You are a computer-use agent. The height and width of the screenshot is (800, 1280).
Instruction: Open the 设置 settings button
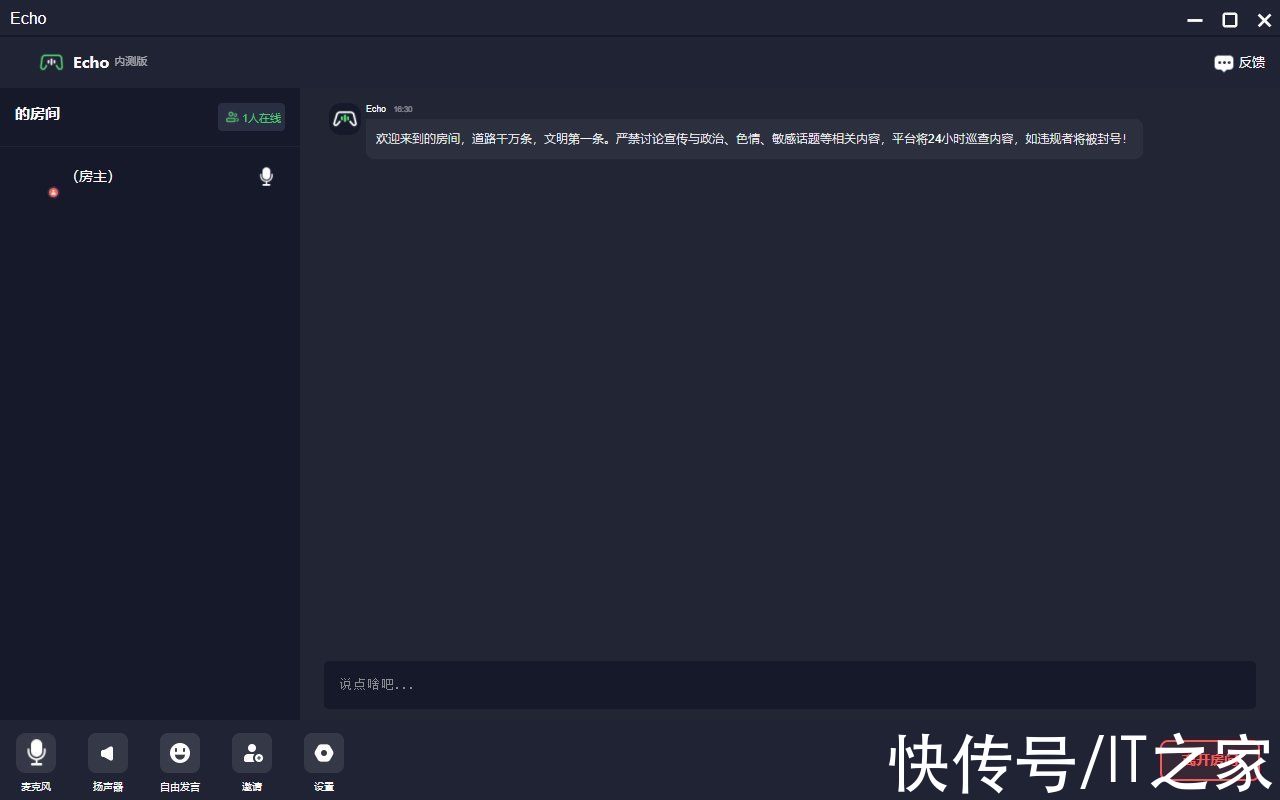click(324, 753)
